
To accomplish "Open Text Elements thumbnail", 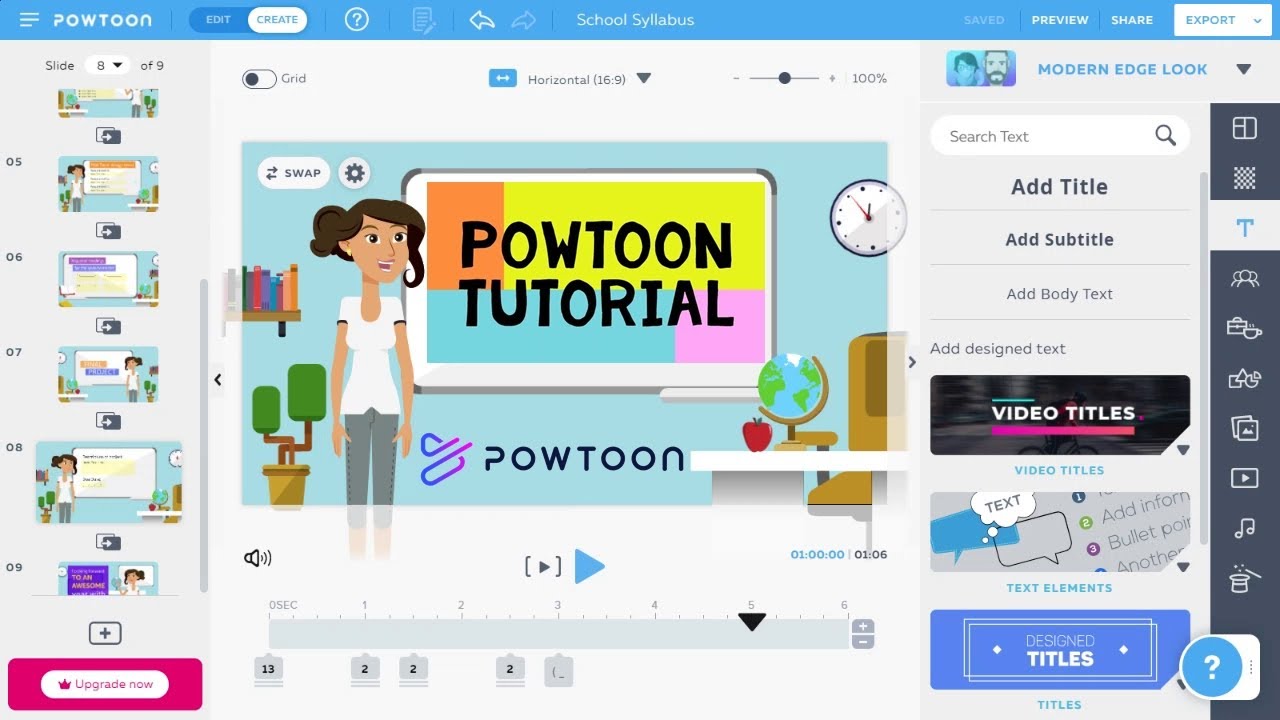I will click(1060, 532).
